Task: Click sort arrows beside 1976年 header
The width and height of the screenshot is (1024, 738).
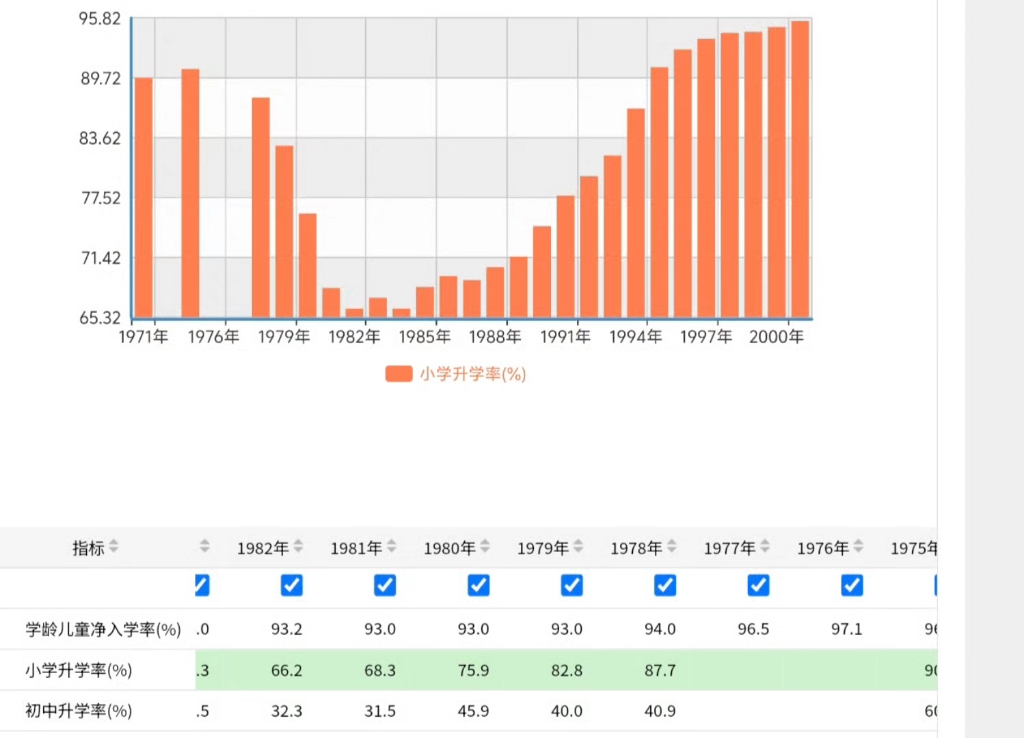Action: pyautogui.click(x=858, y=547)
